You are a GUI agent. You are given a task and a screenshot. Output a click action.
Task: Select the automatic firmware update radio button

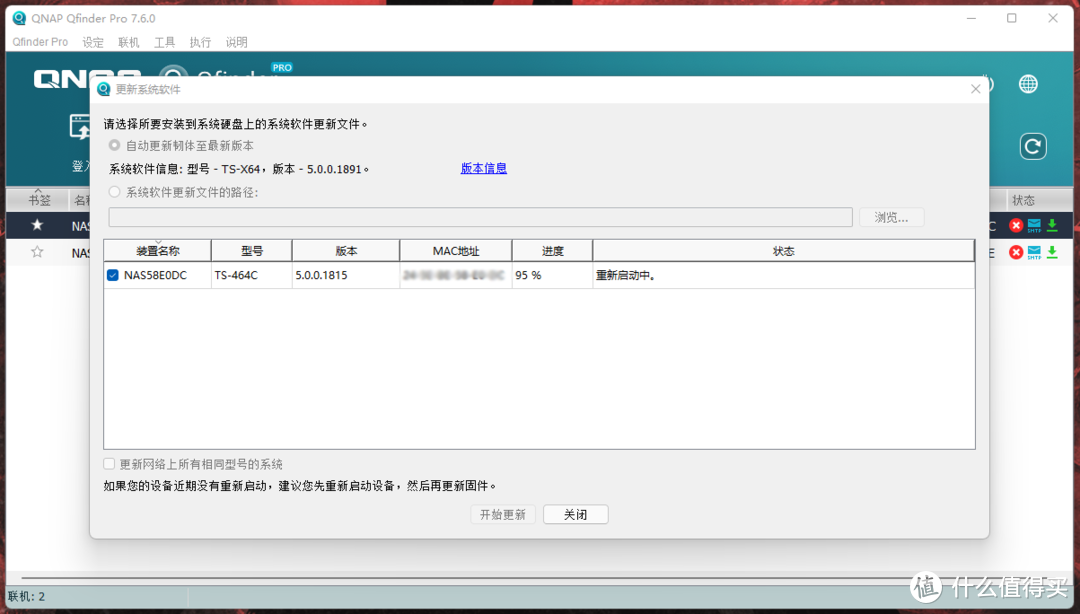click(x=113, y=145)
